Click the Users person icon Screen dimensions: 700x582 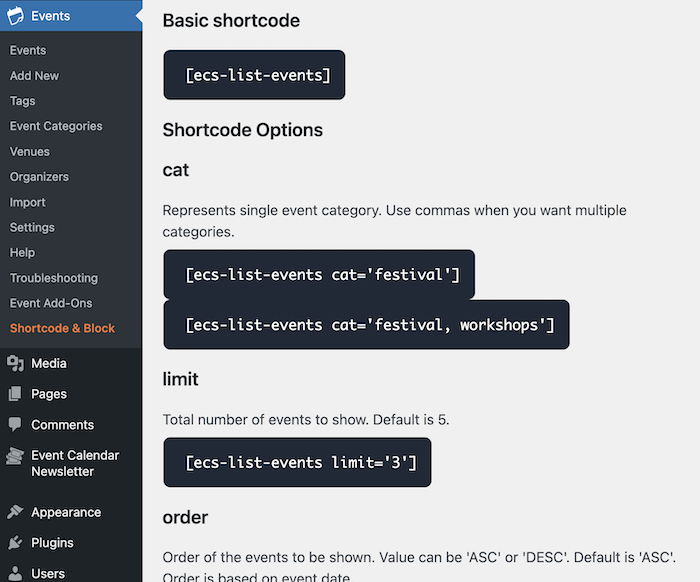tap(15, 573)
